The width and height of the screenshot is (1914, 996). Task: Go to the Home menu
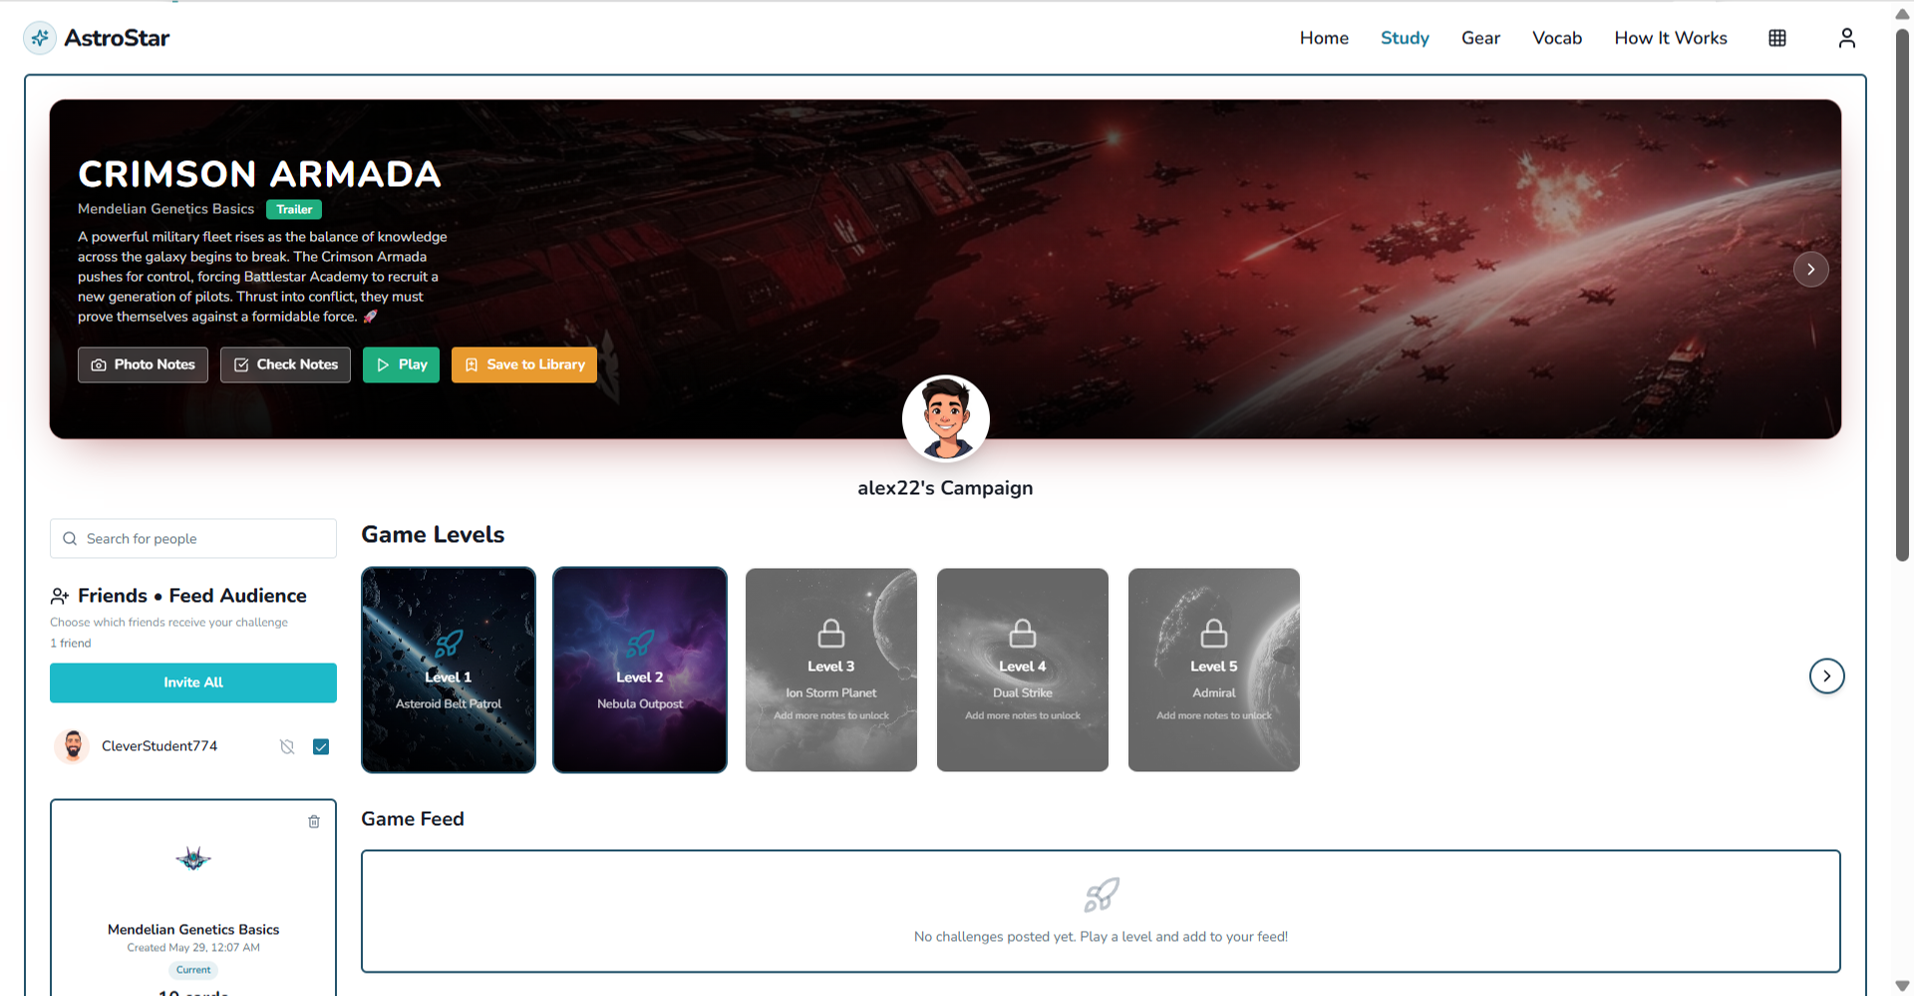(1324, 38)
